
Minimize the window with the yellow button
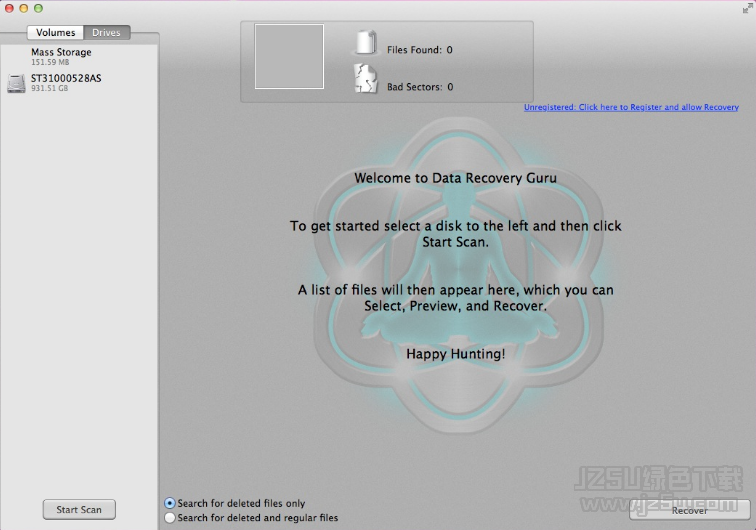click(24, 8)
